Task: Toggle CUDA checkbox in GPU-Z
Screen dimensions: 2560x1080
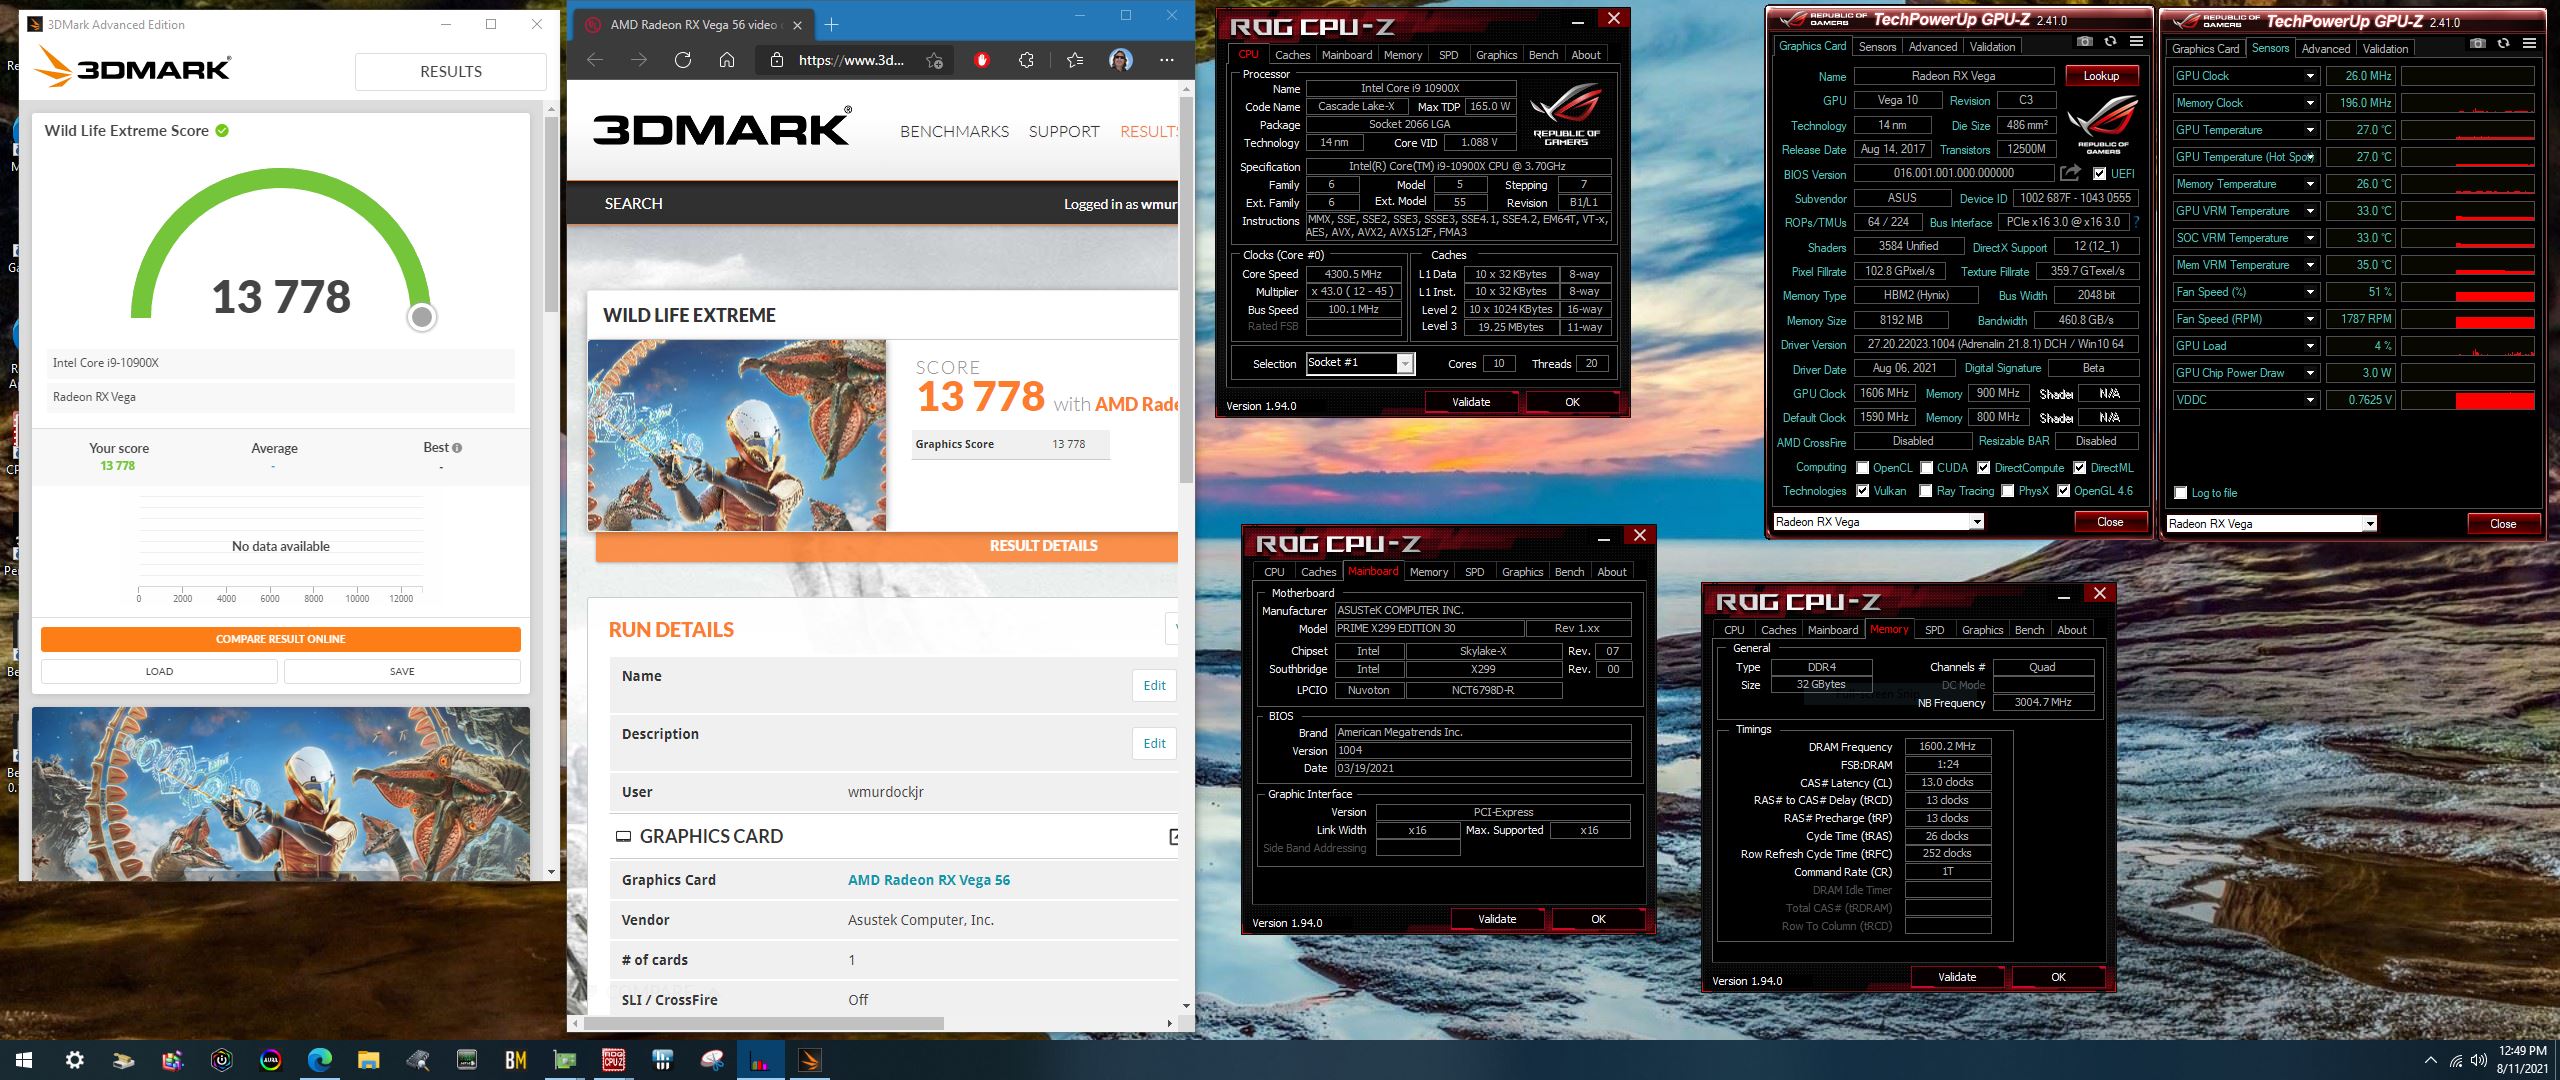Action: (1926, 467)
